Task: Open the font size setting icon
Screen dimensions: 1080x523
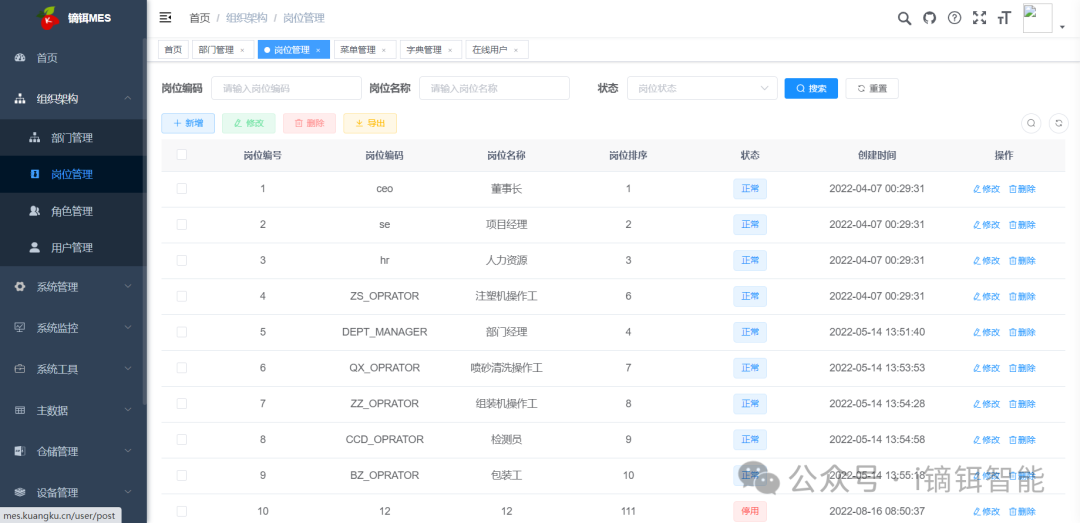Action: tap(1004, 18)
